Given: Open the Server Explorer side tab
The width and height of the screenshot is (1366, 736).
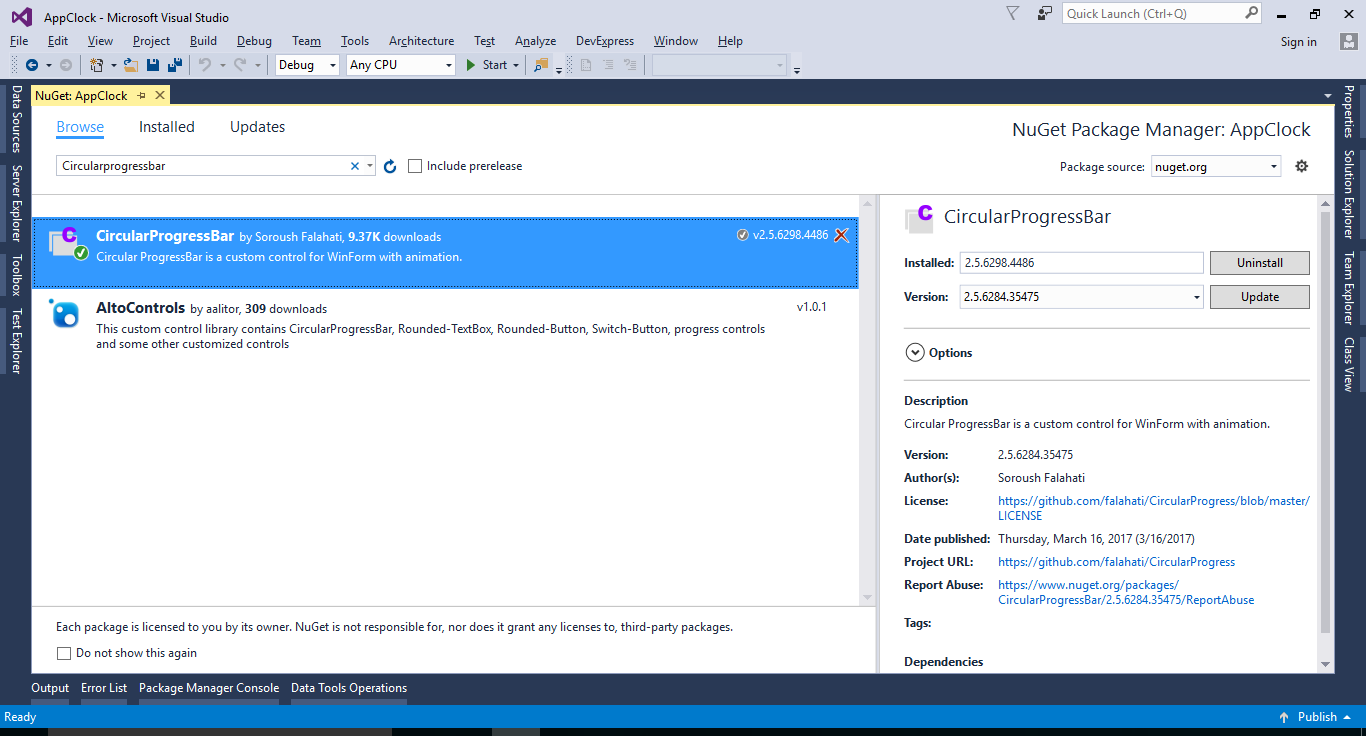Looking at the screenshot, I should (x=17, y=204).
